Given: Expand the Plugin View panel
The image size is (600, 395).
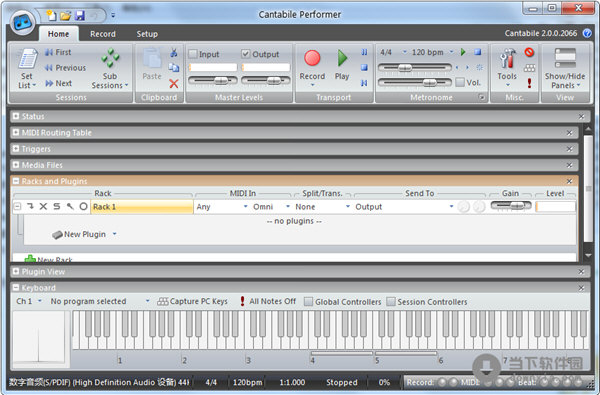Looking at the screenshot, I should coord(16,271).
